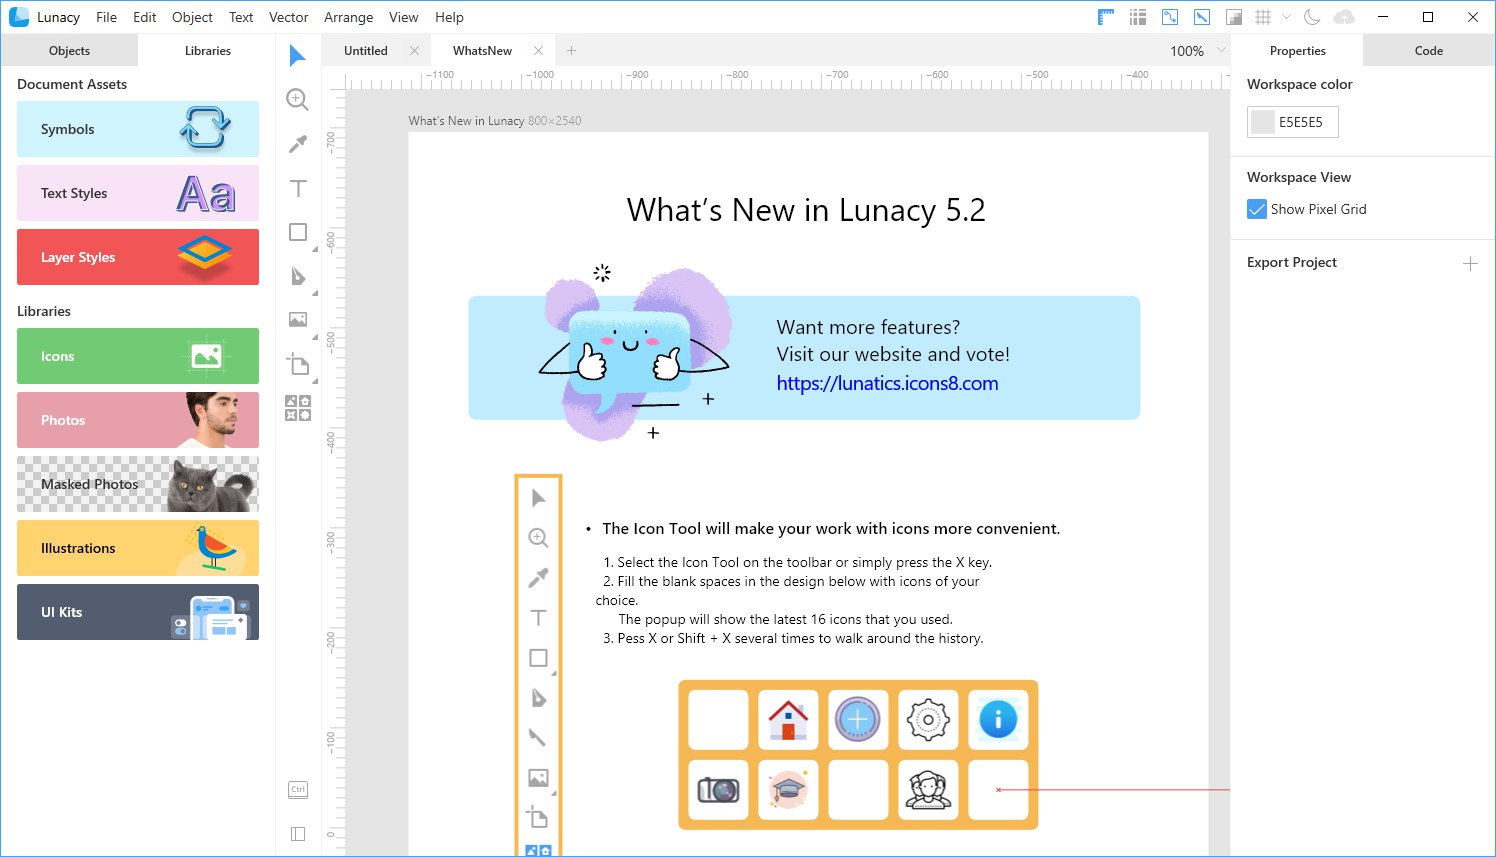Switch to the Untitled document tab

point(366,51)
